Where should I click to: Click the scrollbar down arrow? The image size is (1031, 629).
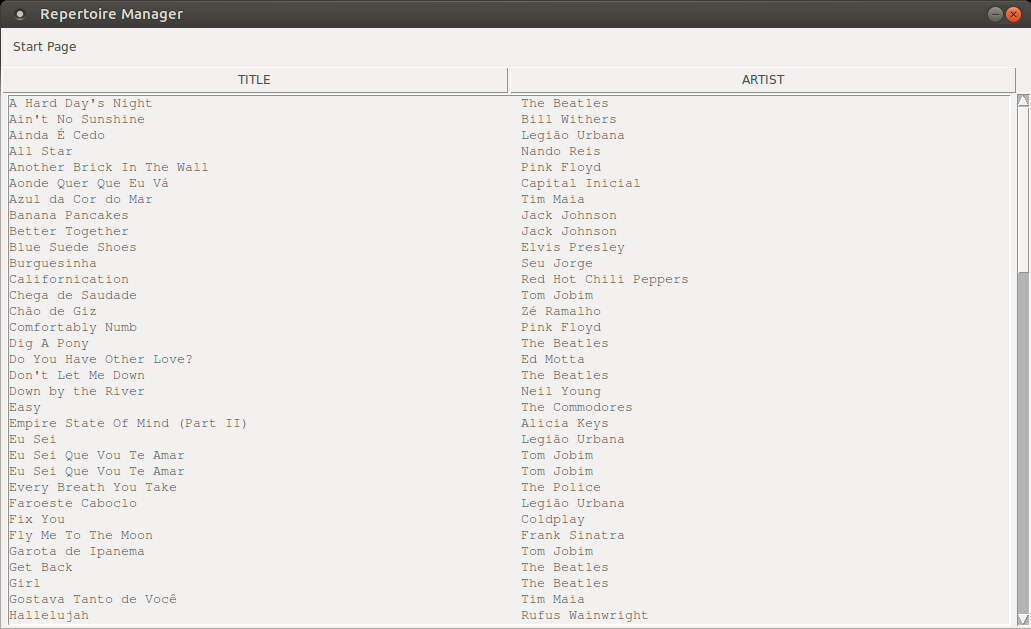click(1023, 618)
